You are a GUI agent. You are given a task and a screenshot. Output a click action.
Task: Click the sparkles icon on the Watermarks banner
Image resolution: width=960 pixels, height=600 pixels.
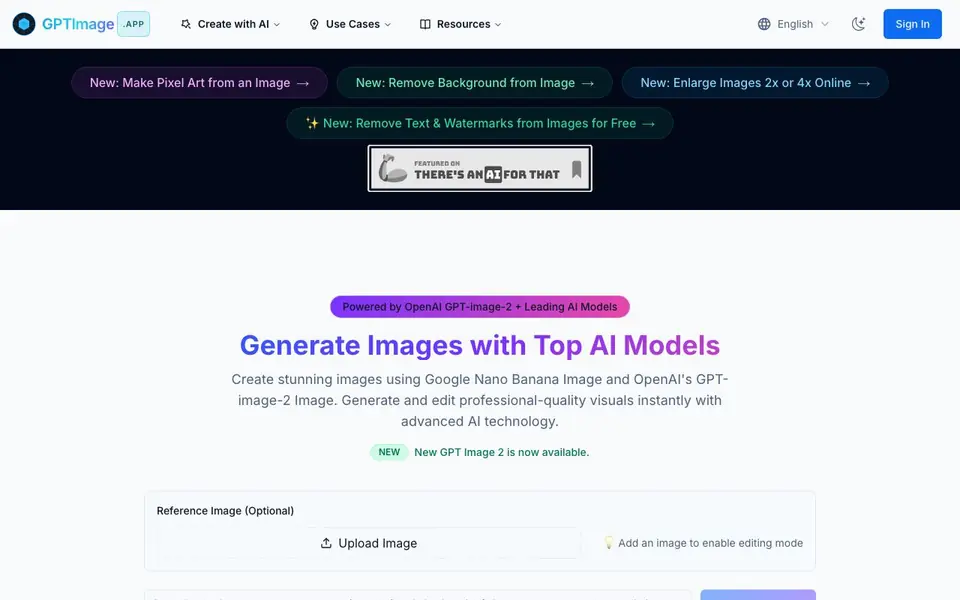click(x=312, y=123)
